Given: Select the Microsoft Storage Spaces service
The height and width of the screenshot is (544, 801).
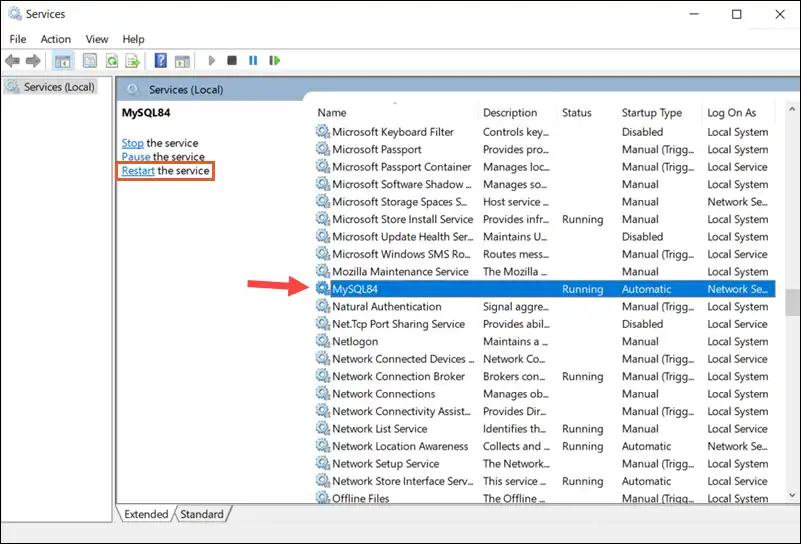Looking at the screenshot, I should tap(545, 202).
